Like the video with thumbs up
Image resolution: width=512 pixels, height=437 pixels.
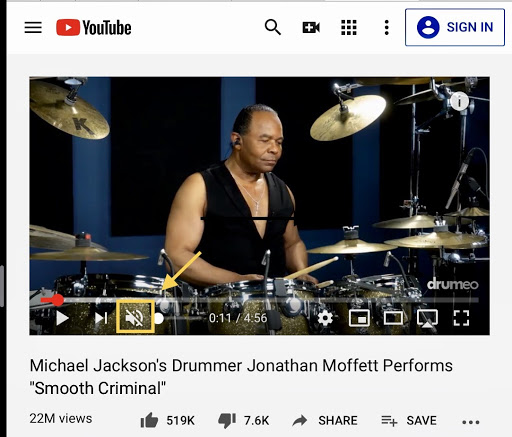[x=149, y=420]
